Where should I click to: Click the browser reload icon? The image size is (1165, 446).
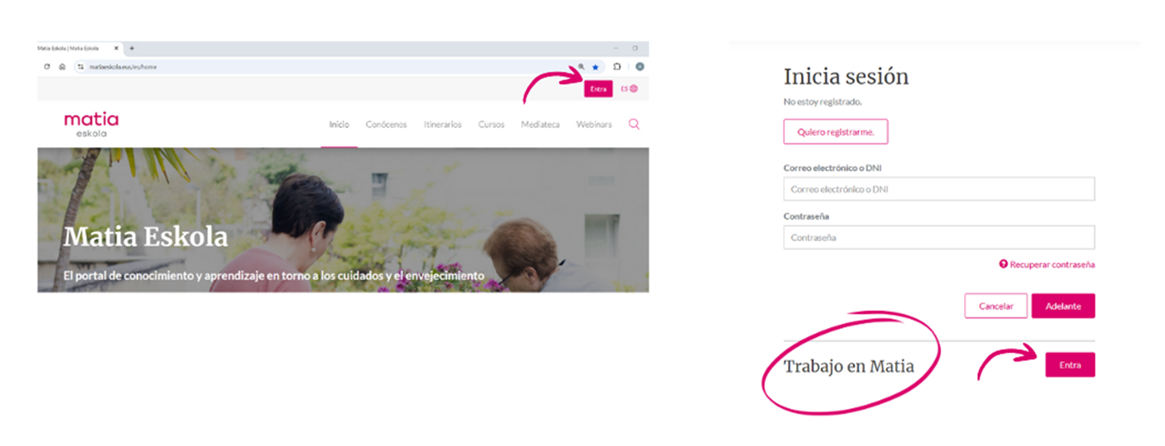(x=47, y=66)
